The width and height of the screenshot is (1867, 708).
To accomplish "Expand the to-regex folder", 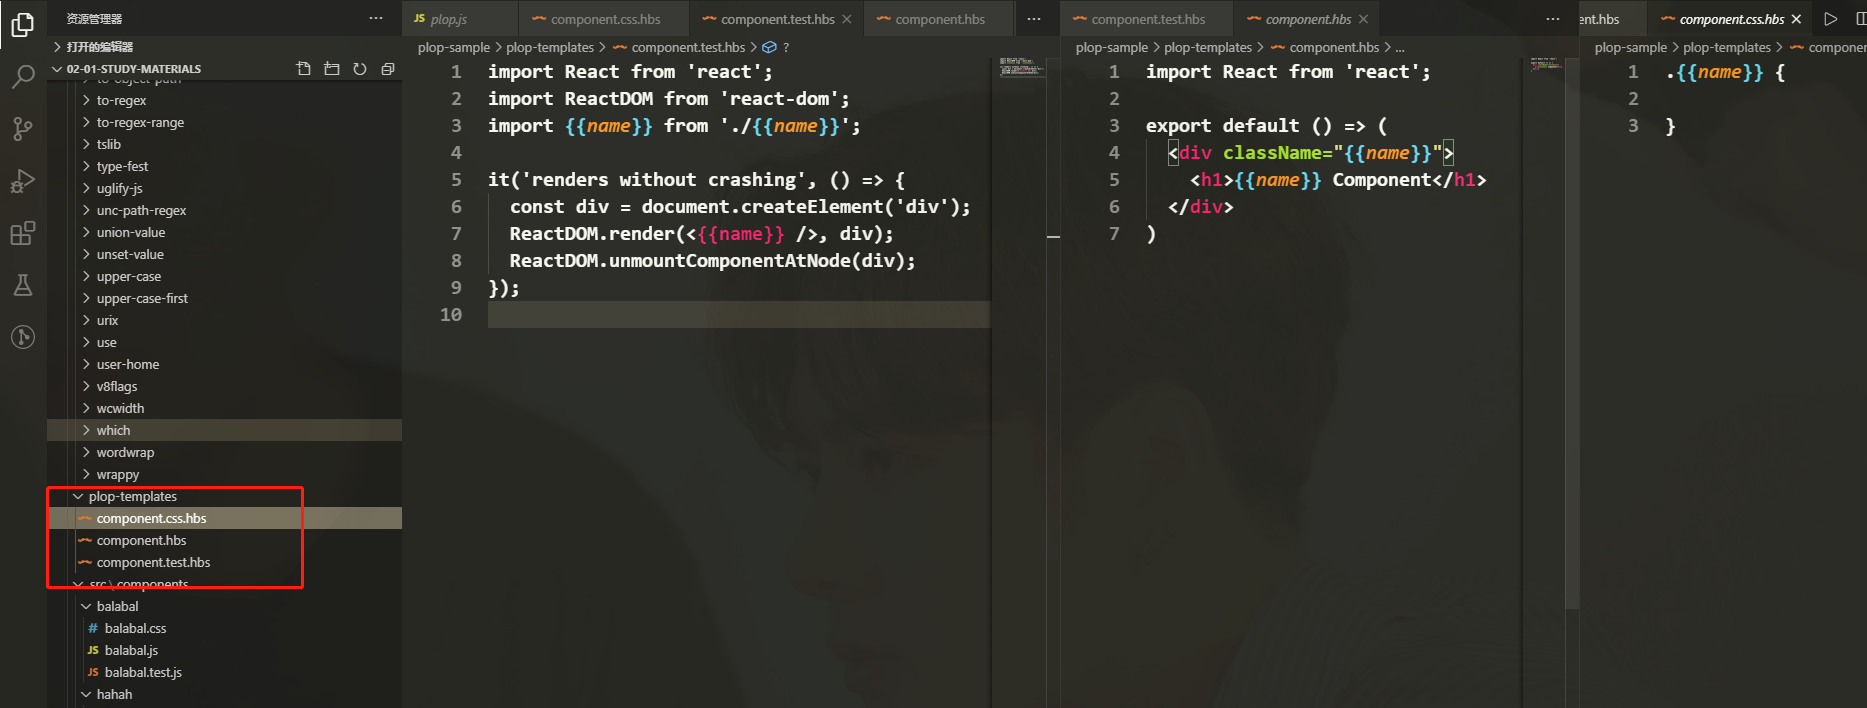I will [224, 100].
